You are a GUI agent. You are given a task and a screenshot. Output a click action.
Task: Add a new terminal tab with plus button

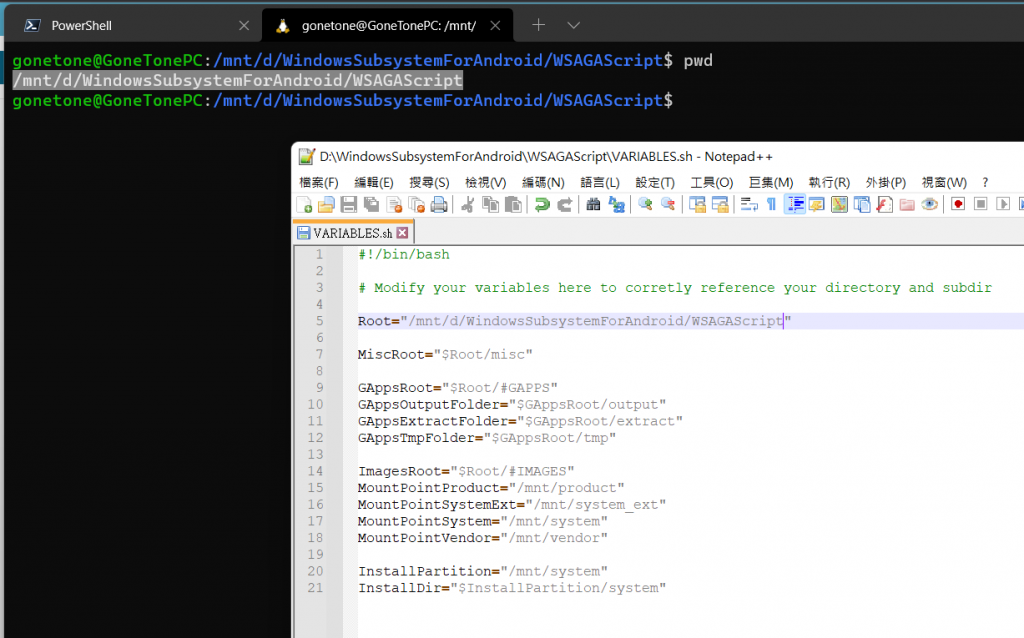(x=538, y=25)
